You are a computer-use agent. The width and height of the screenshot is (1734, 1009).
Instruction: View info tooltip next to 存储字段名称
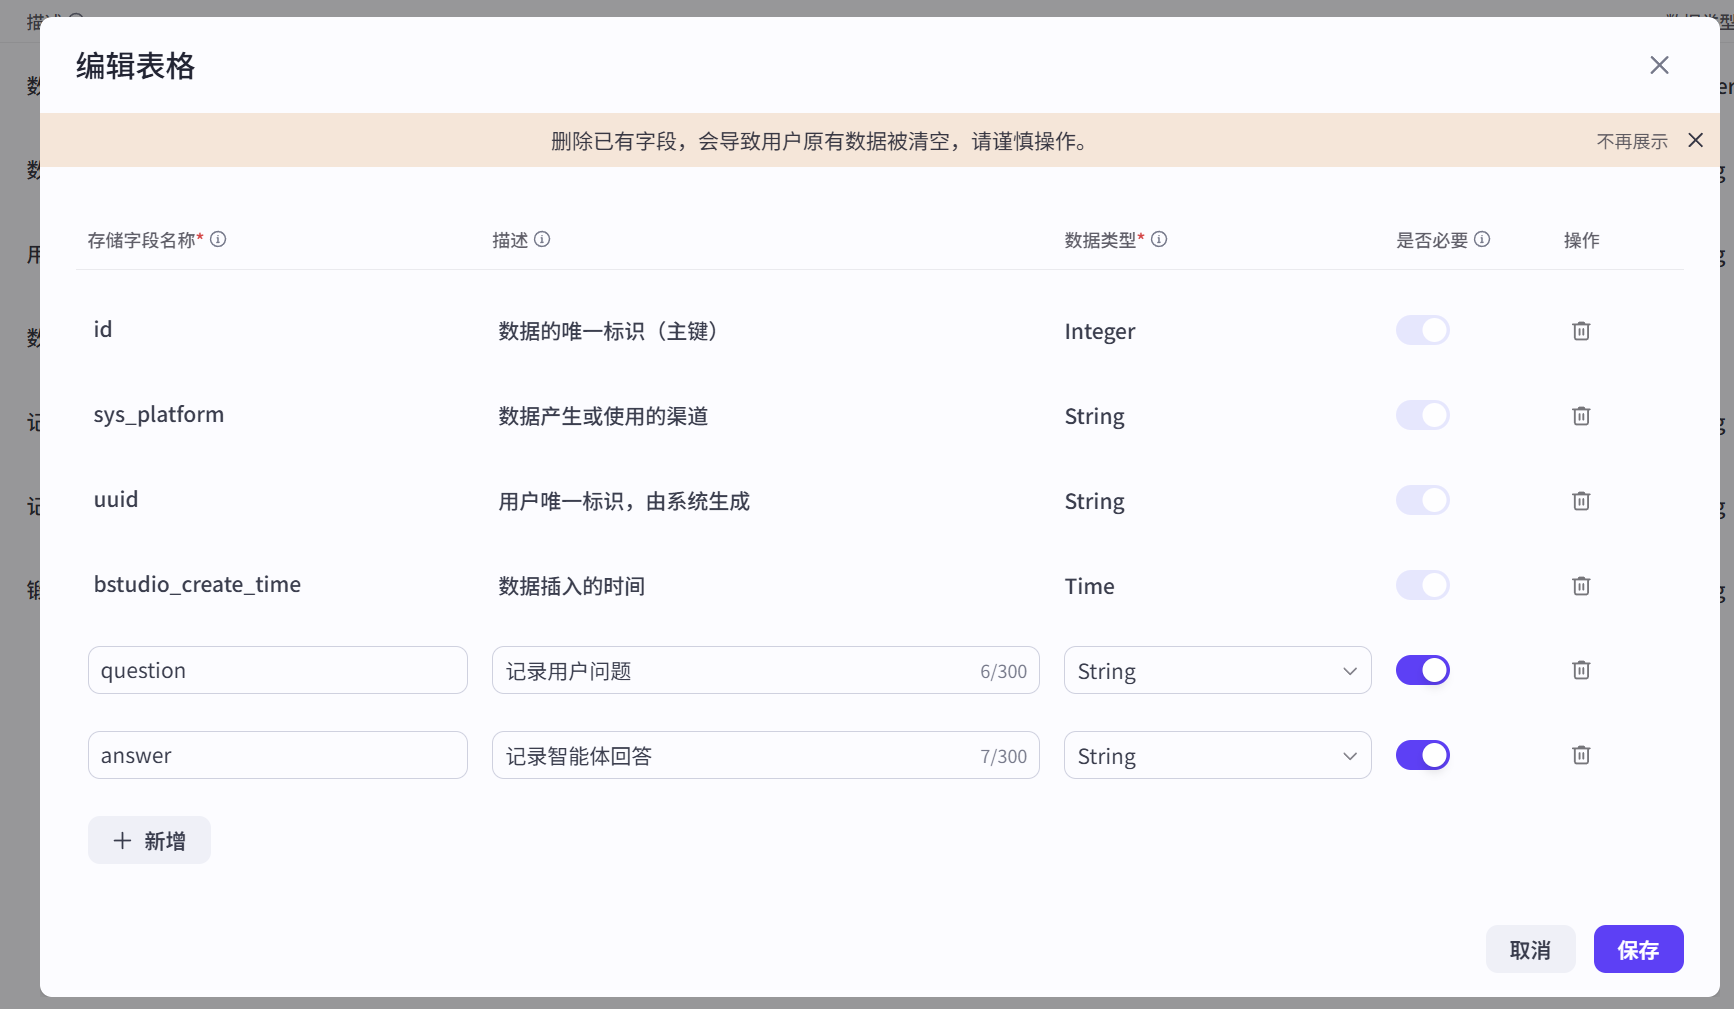pos(219,239)
